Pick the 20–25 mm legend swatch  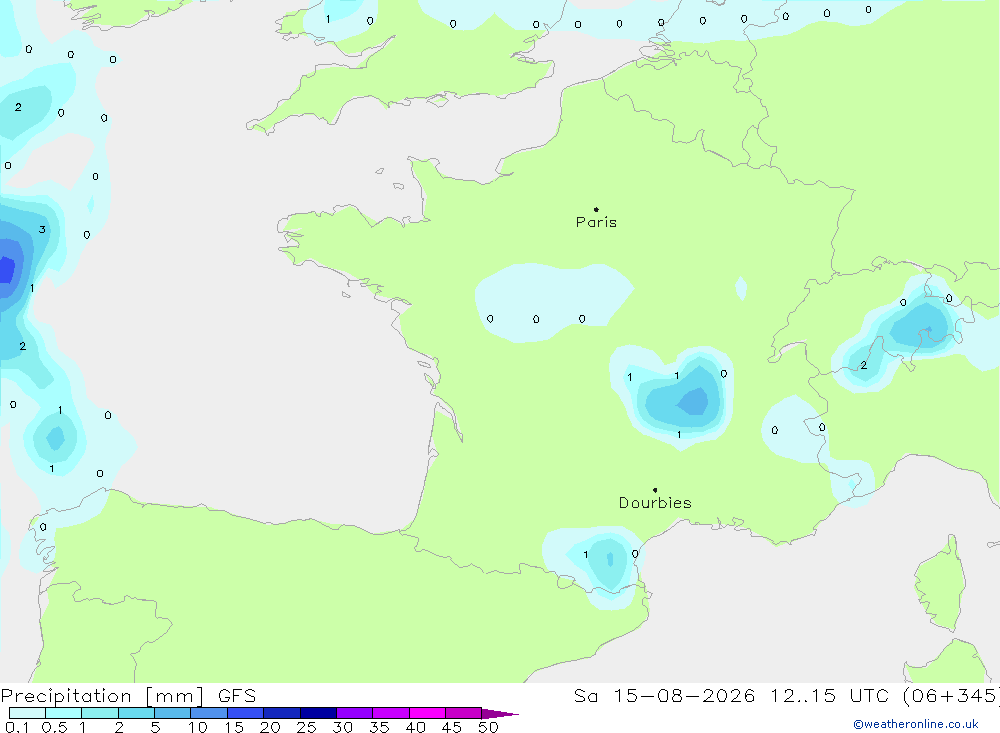click(282, 713)
